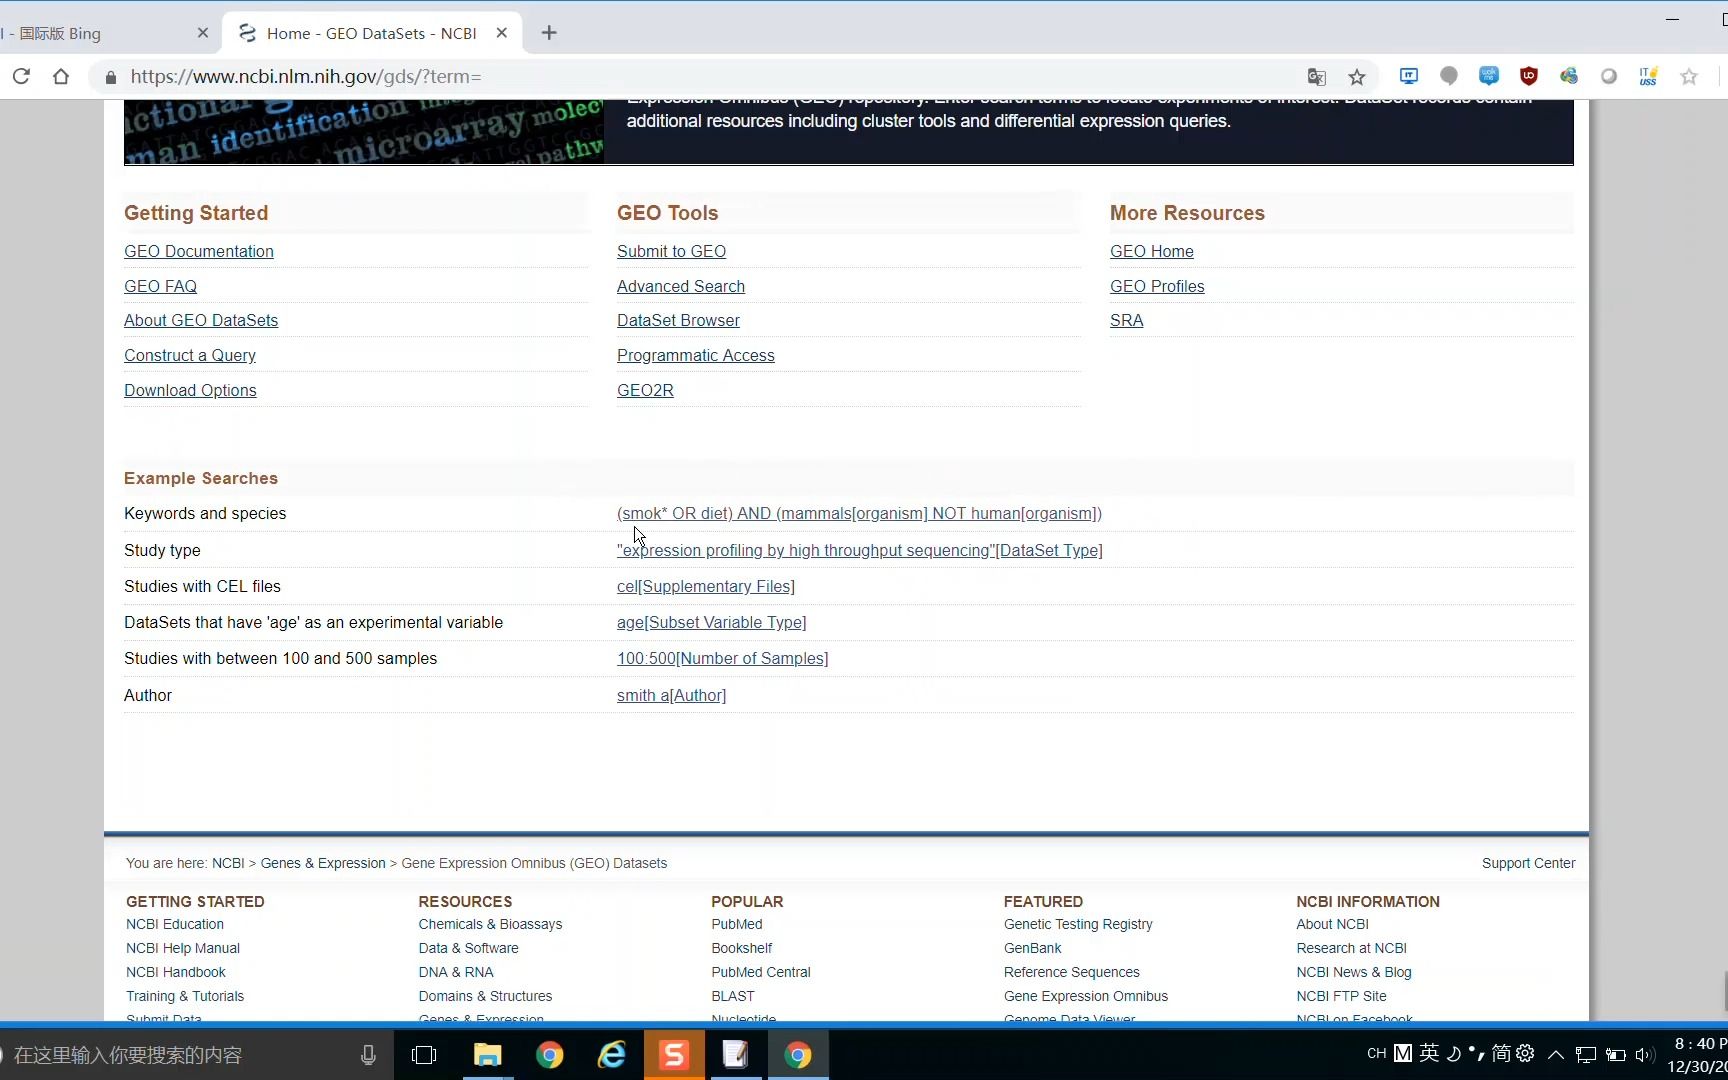Open the IE Tab globe extension
Screen dimensions: 1728x1080
pyautogui.click(x=1569, y=76)
